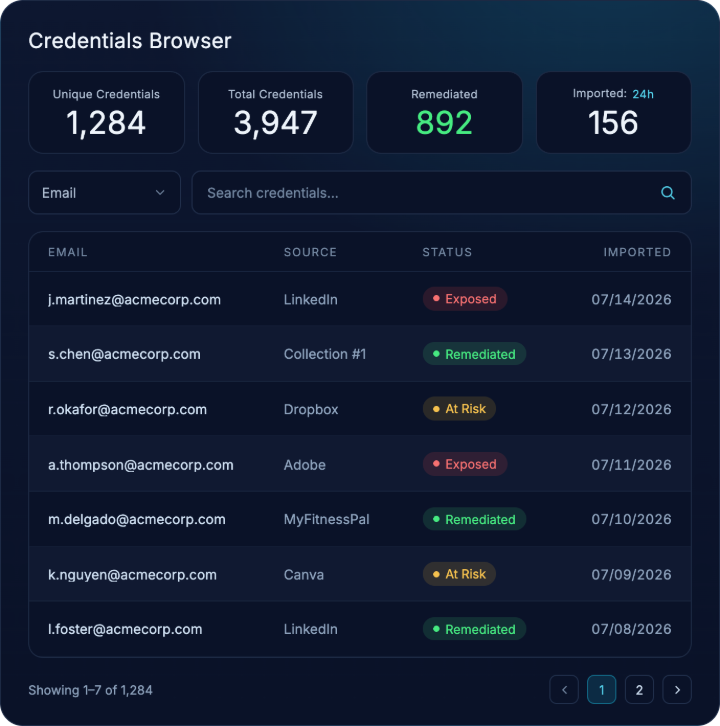Select r.okafor@acmecorp.com email

tap(127, 409)
